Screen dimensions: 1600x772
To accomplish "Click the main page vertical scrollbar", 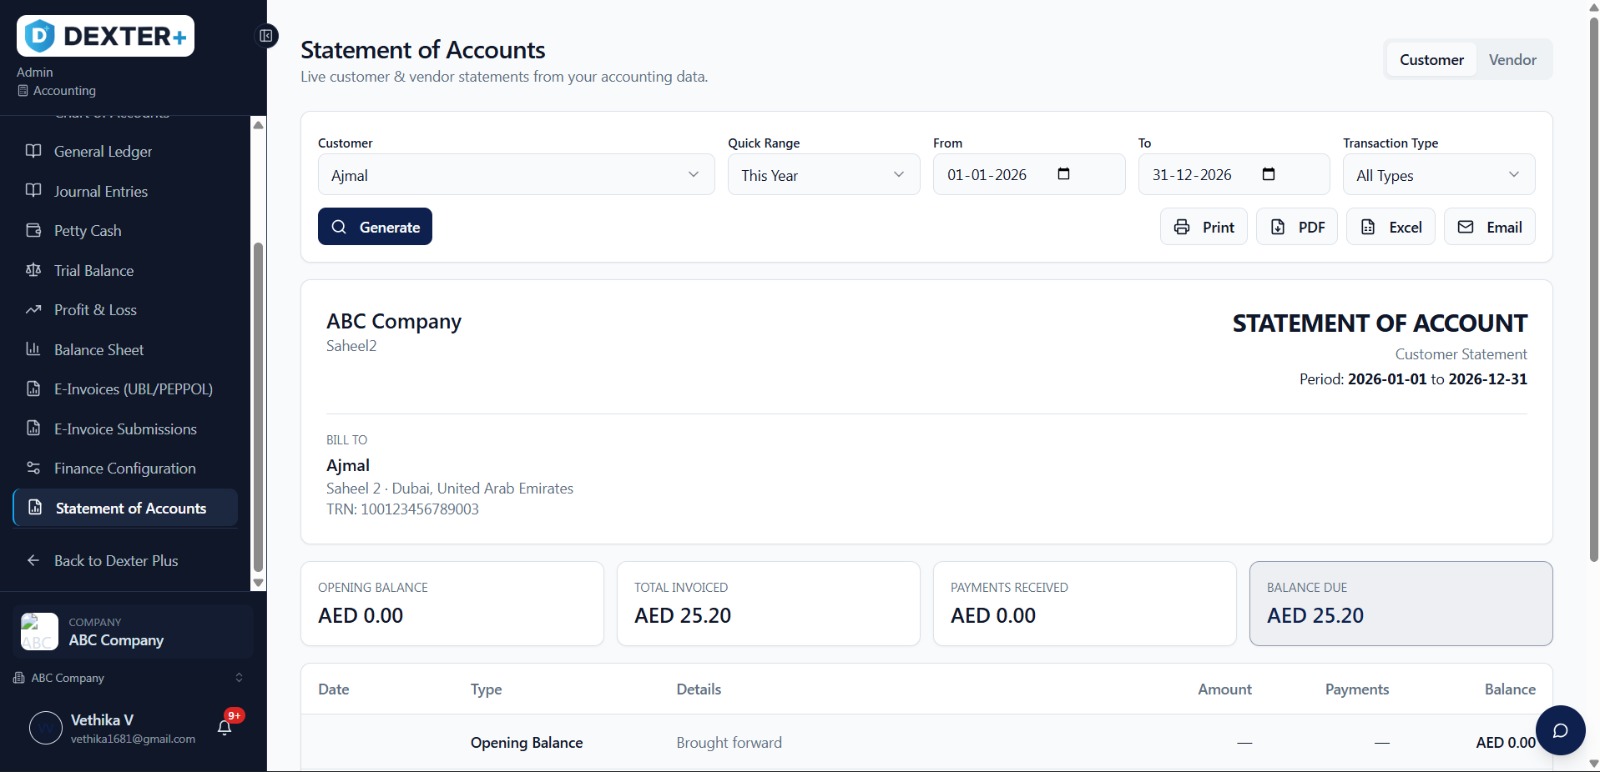I will point(1594,289).
